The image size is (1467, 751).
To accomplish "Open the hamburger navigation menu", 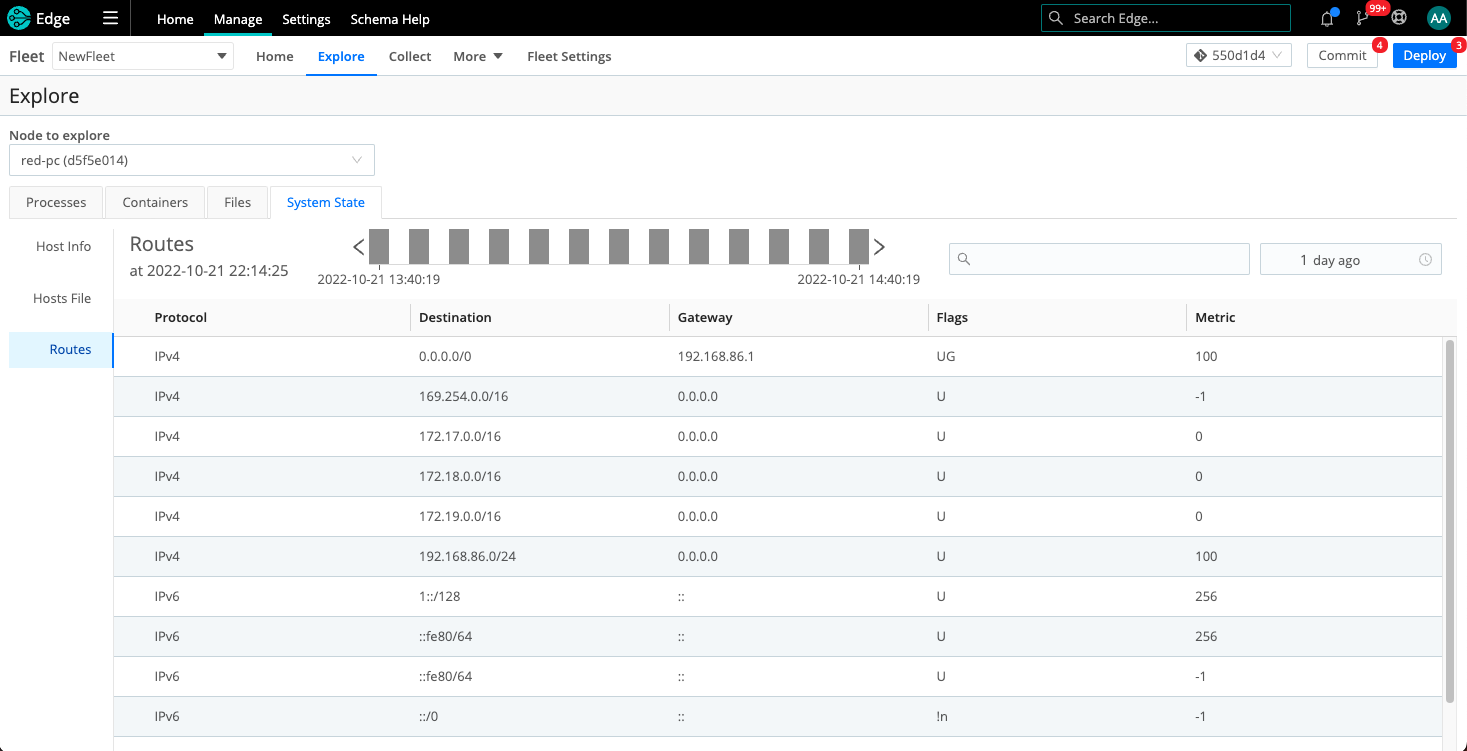I will pyautogui.click(x=110, y=18).
